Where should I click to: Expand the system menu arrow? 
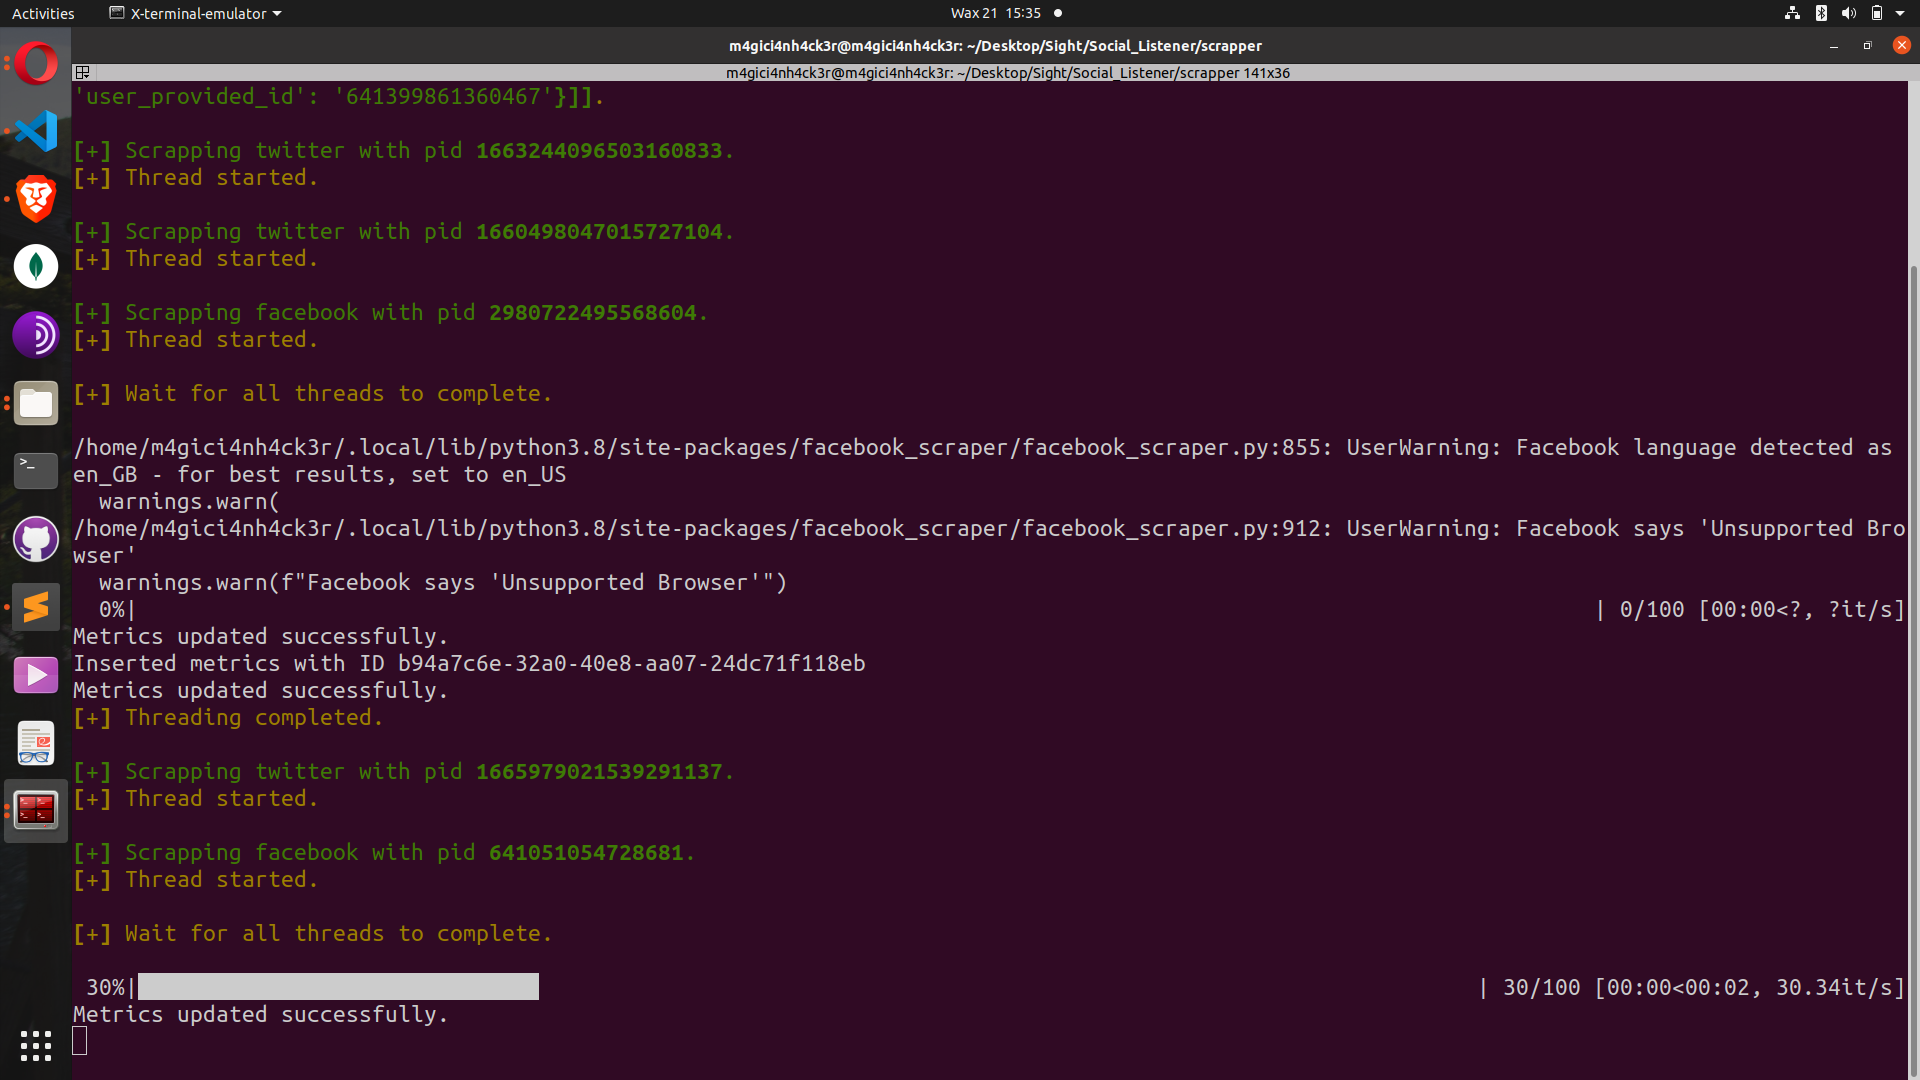(1900, 13)
